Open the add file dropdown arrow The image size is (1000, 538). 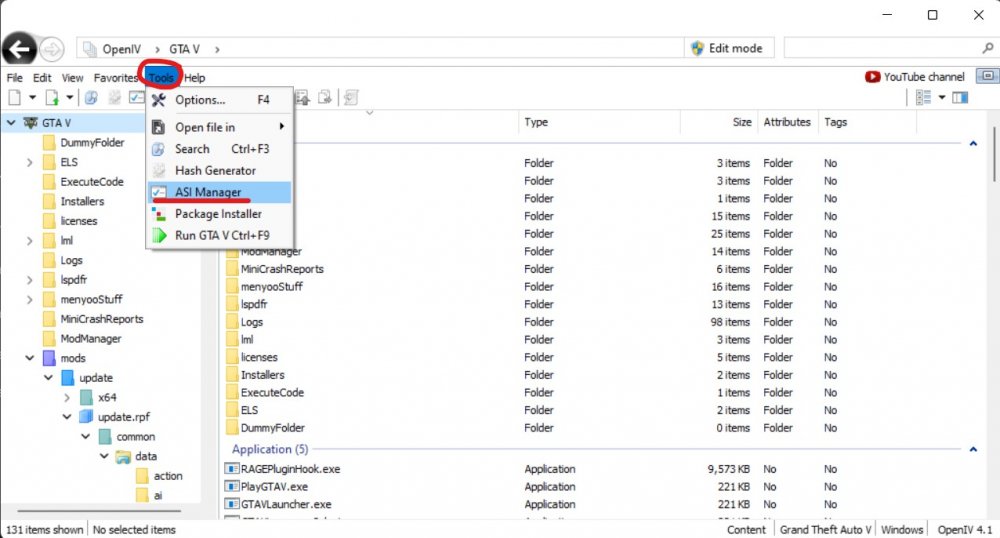(x=70, y=98)
